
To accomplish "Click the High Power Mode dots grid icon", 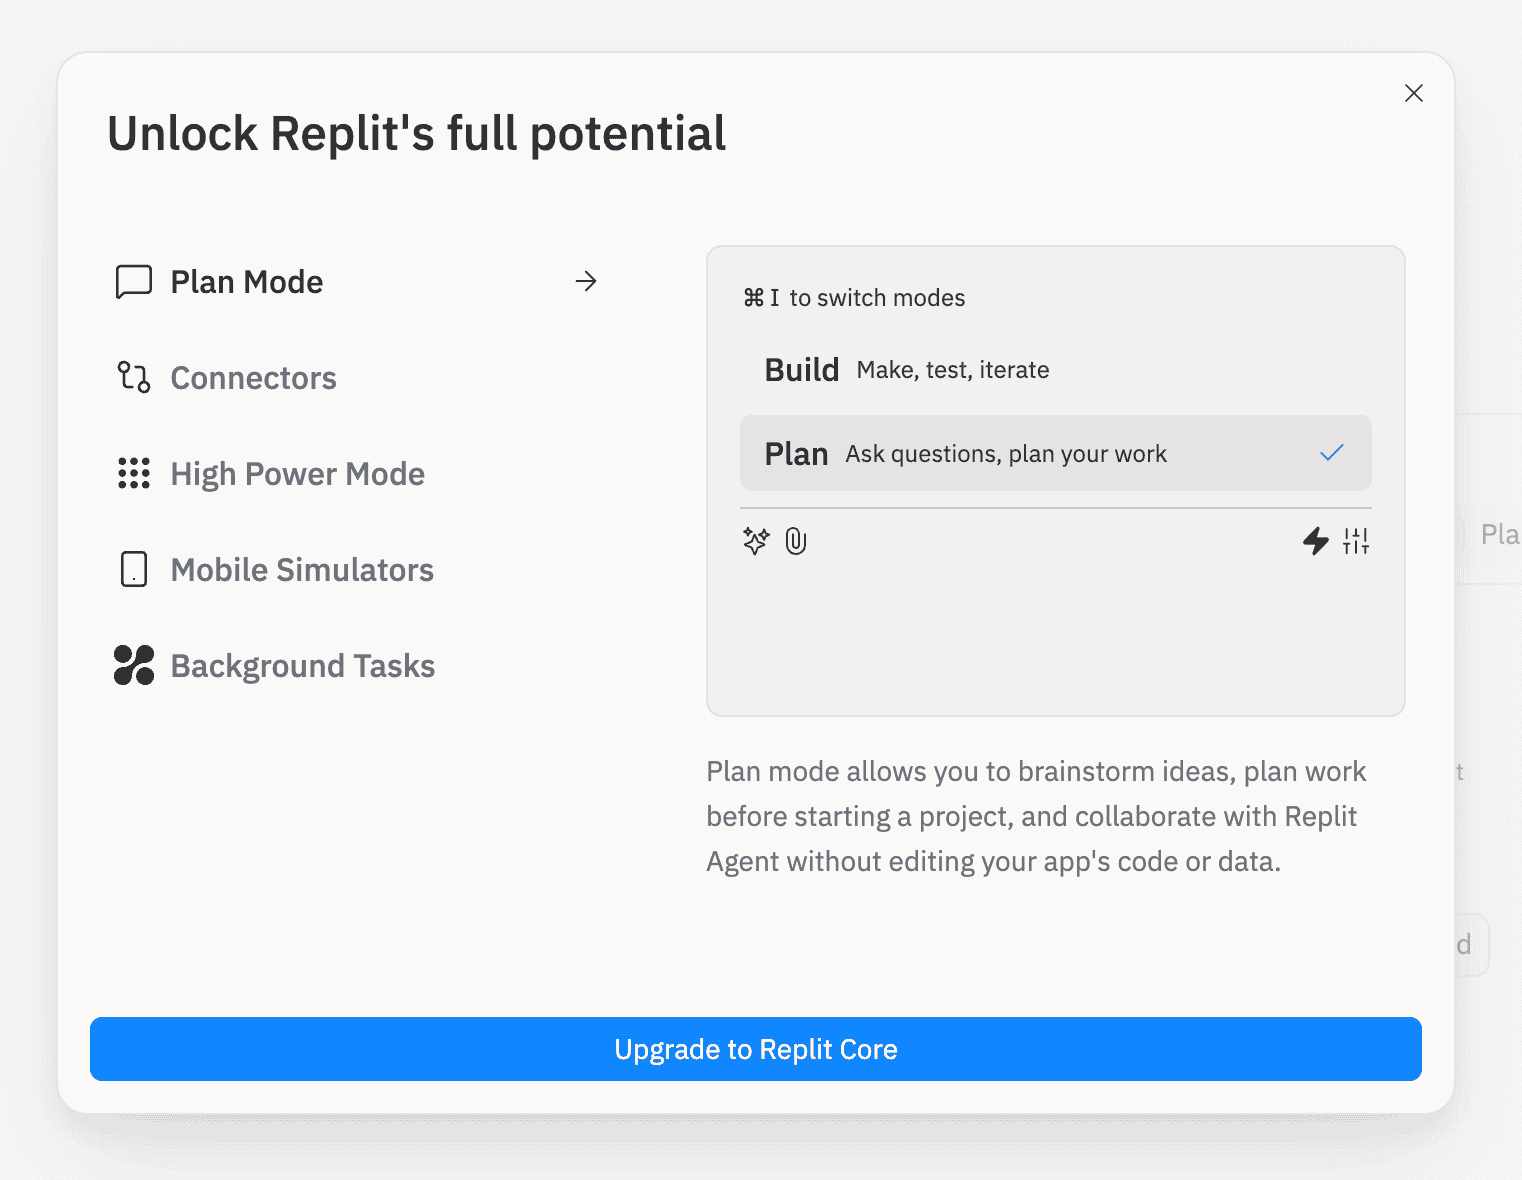I will [x=134, y=473].
